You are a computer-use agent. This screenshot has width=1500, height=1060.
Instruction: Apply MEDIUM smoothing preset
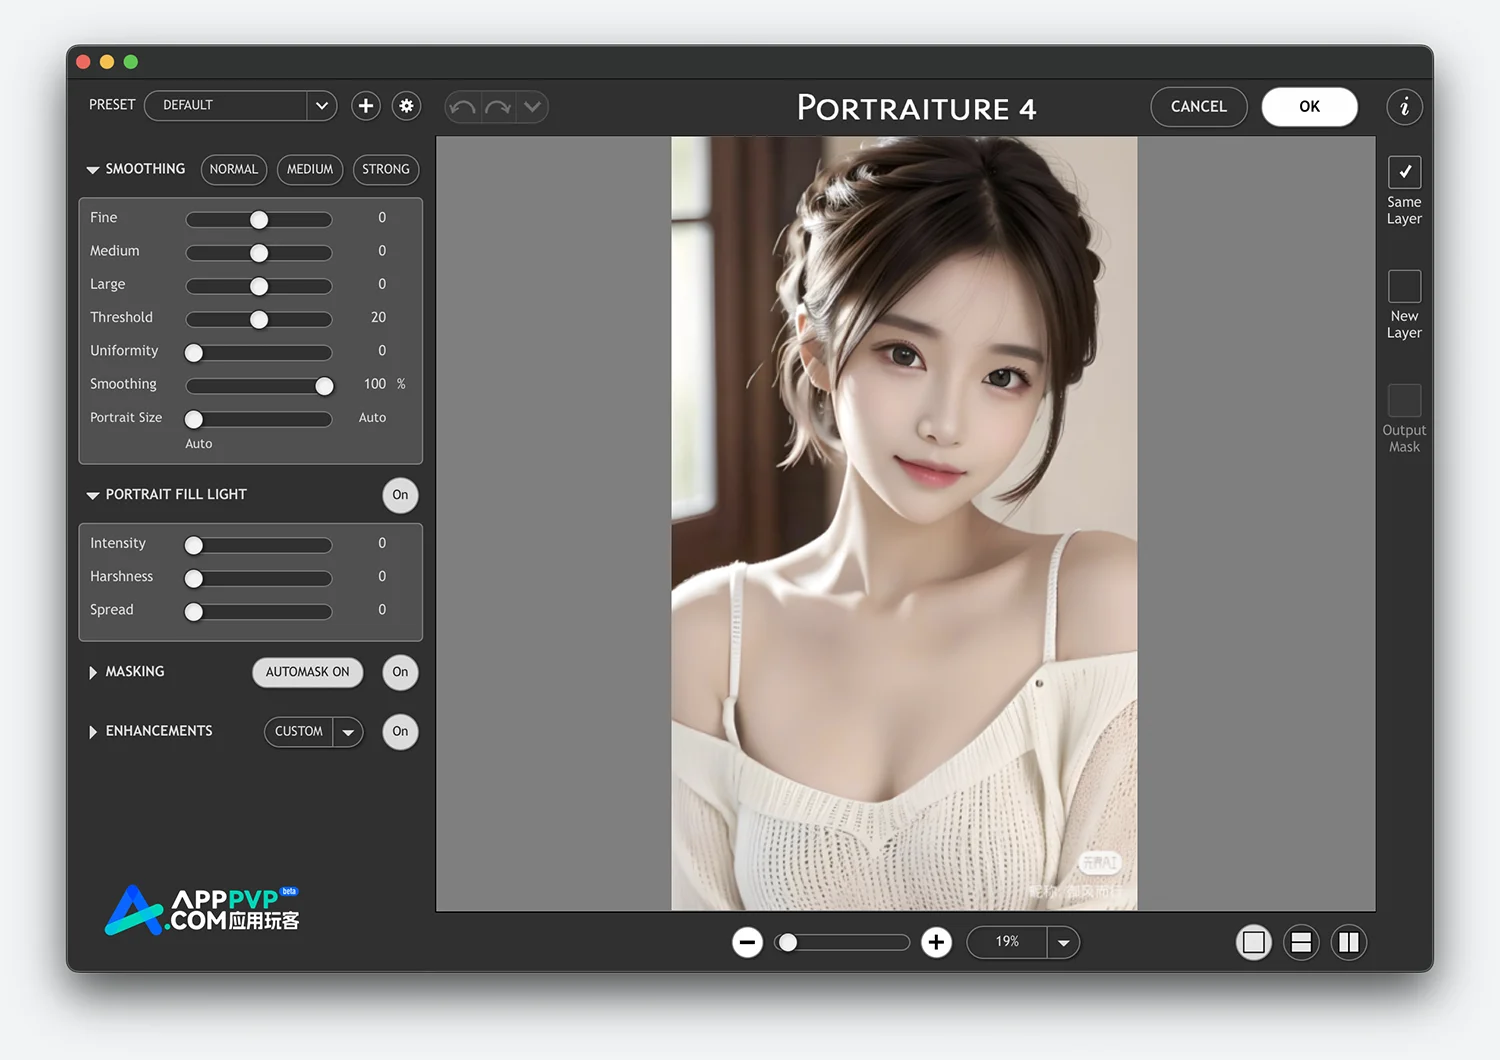[310, 170]
